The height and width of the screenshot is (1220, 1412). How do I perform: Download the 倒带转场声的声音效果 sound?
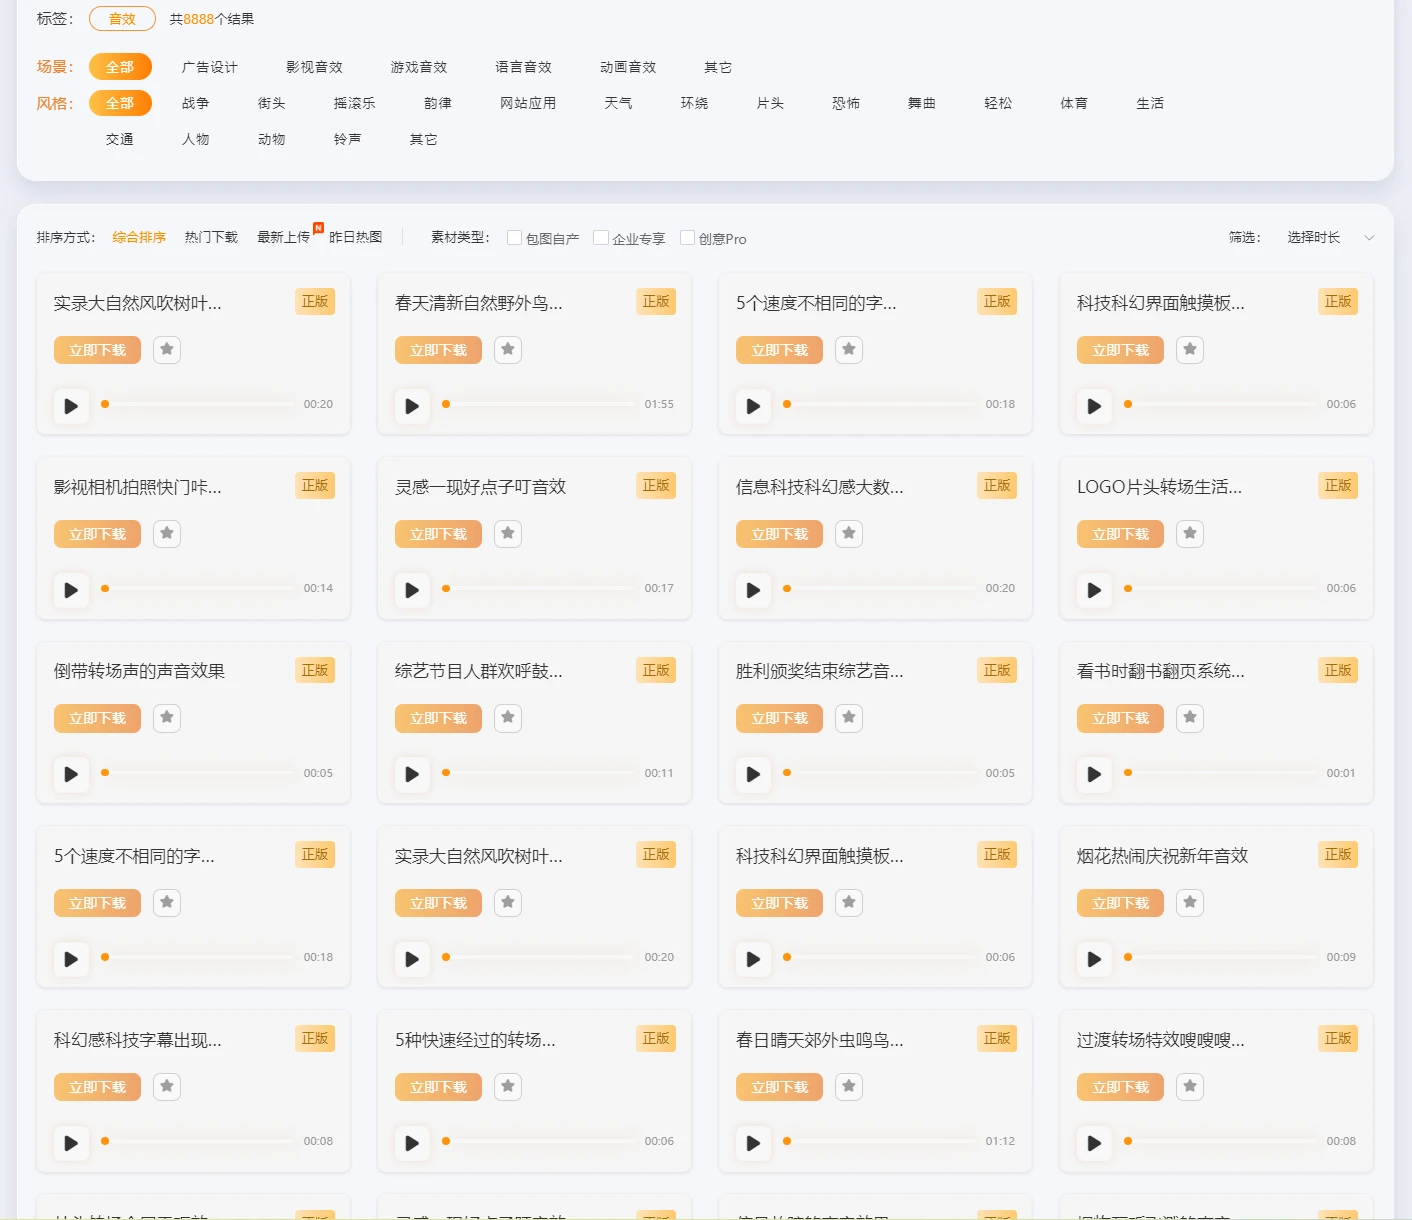[97, 718]
